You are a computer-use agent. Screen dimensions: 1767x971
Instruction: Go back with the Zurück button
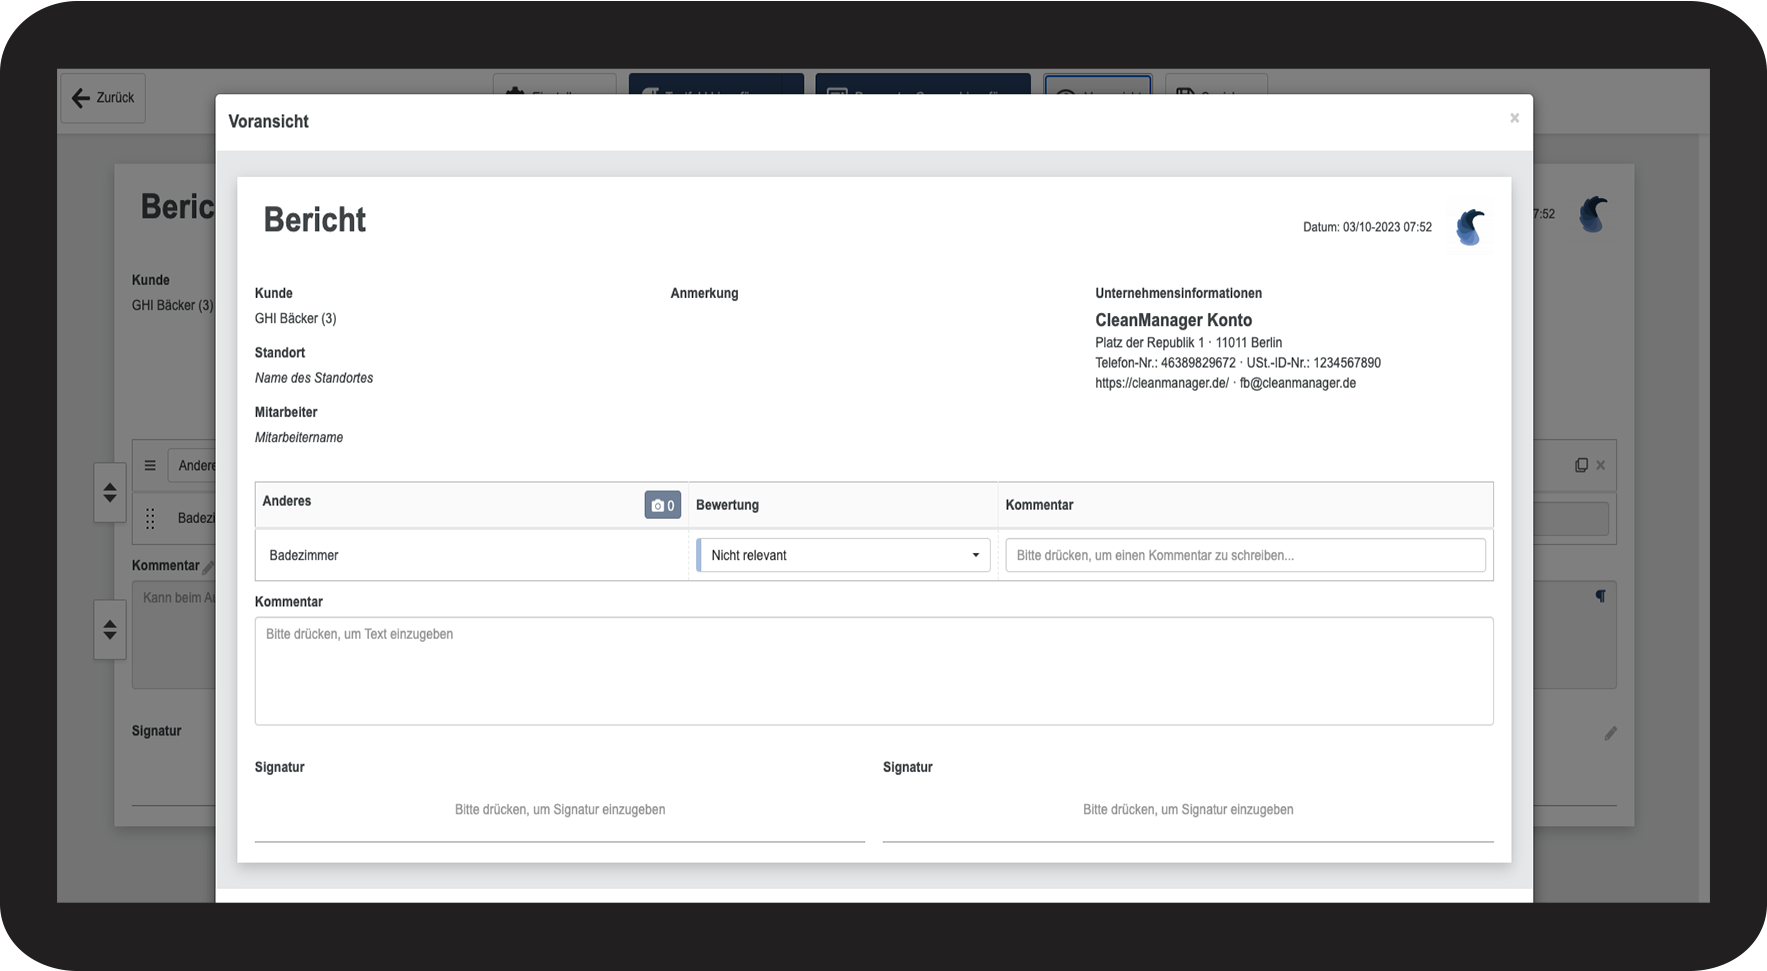[x=103, y=98]
